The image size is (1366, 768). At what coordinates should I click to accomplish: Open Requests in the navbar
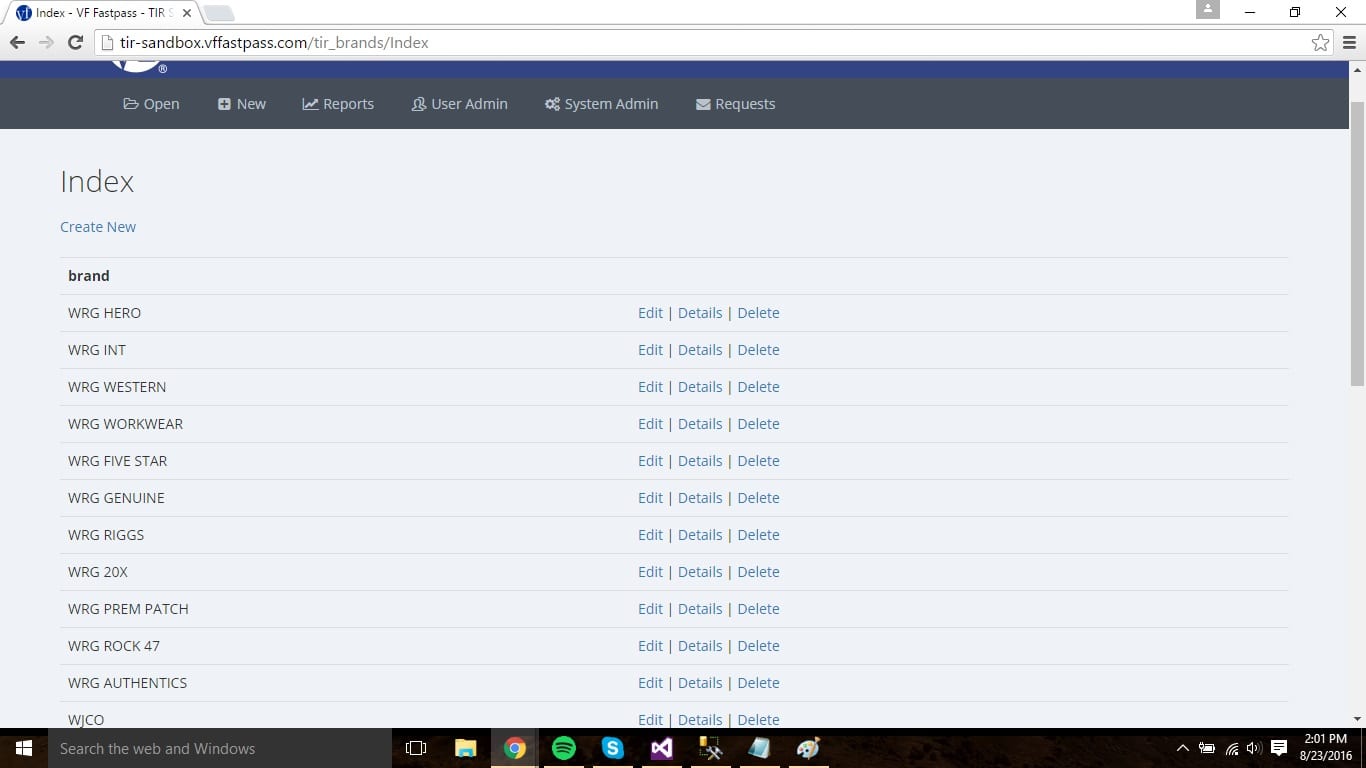point(736,104)
